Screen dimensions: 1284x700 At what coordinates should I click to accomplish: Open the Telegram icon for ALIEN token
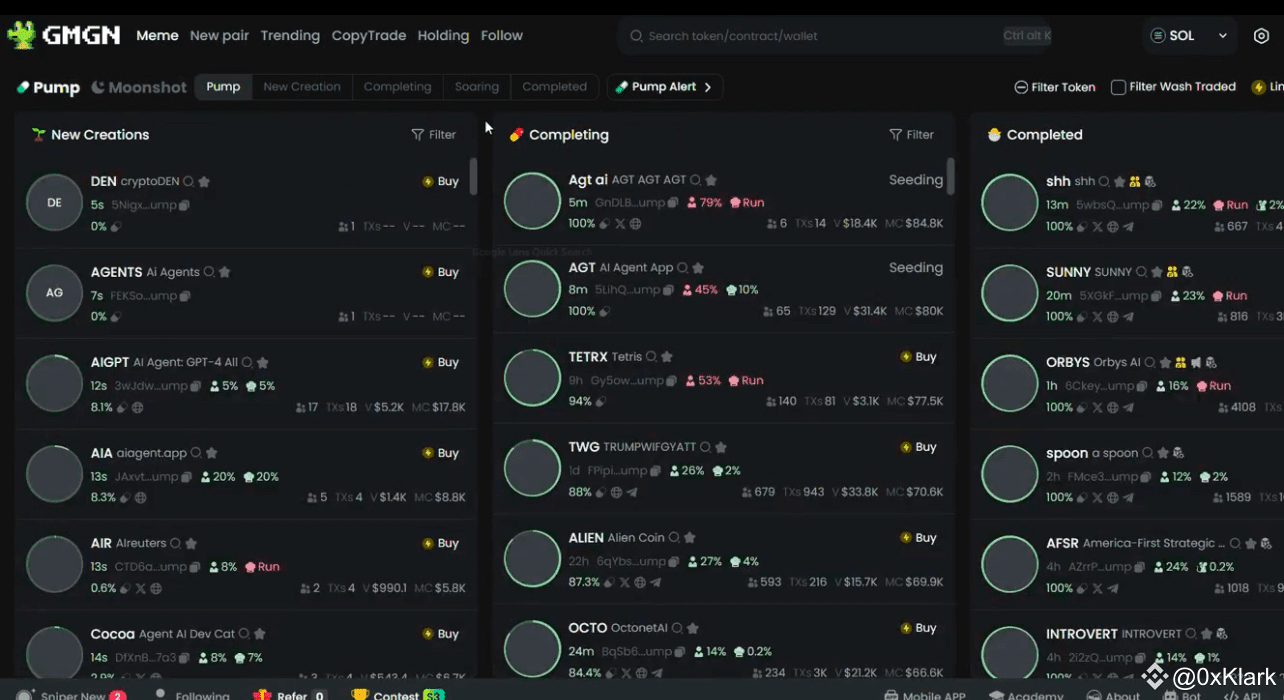(x=655, y=582)
